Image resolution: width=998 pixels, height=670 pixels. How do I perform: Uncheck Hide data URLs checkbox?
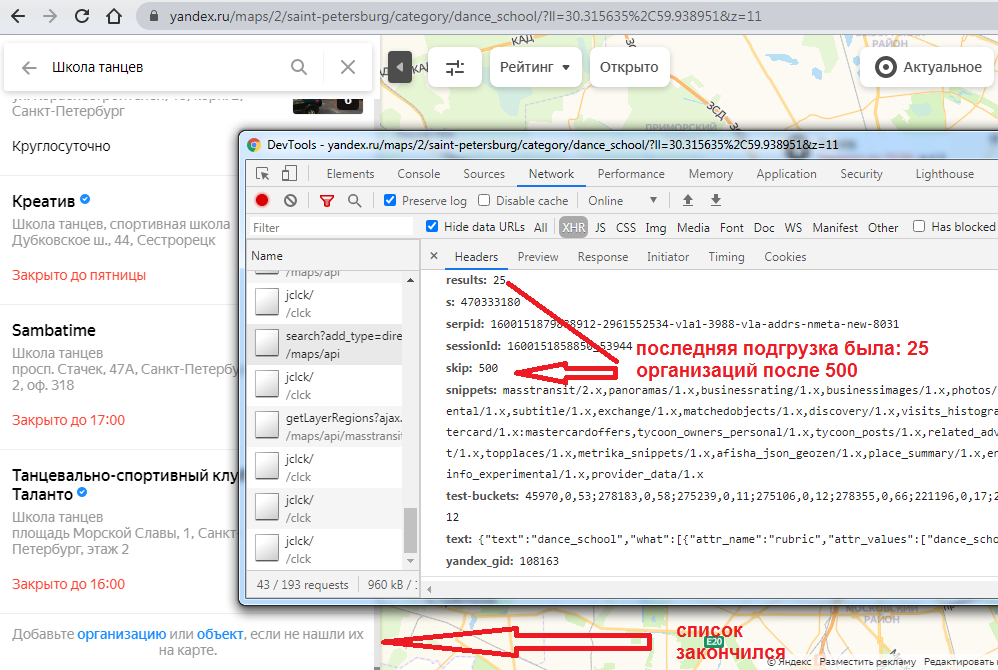pyautogui.click(x=432, y=227)
